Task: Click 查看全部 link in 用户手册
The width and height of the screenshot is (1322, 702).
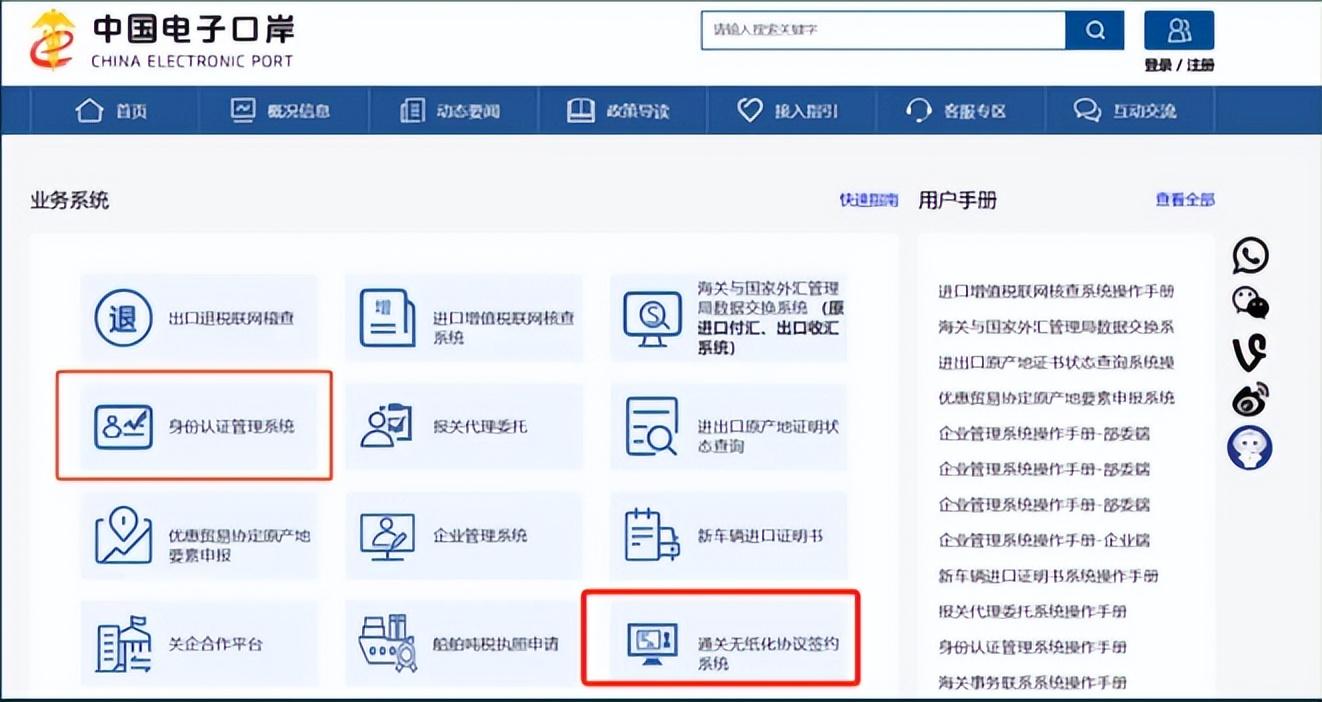Action: click(x=1184, y=200)
